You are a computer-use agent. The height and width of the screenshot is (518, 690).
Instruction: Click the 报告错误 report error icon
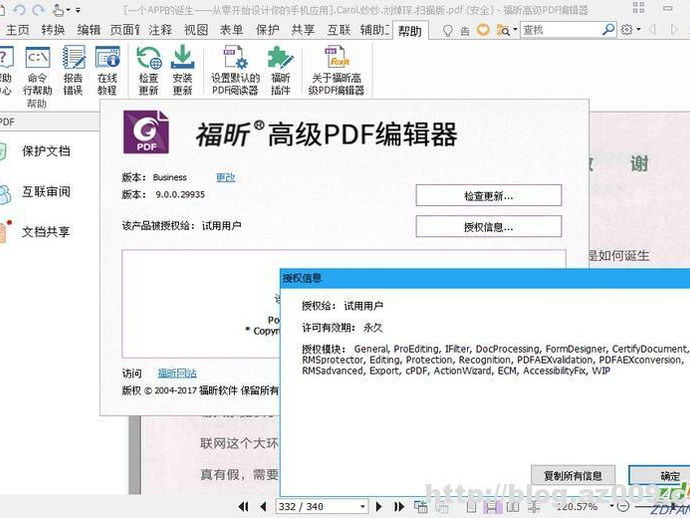click(73, 70)
